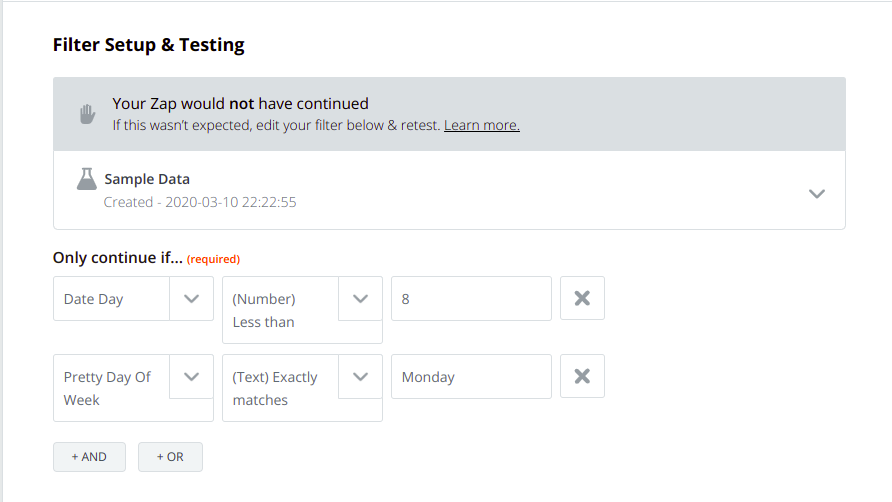This screenshot has width=892, height=502.
Task: Click the + OR button
Action: [x=170, y=457]
